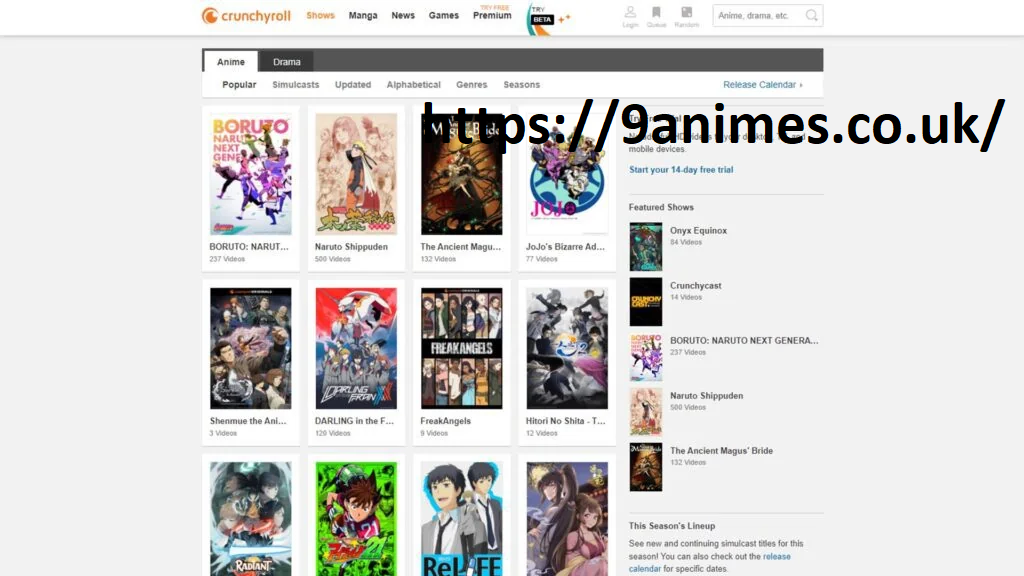Select the Popular filter
This screenshot has height=576, width=1024.
[239, 84]
